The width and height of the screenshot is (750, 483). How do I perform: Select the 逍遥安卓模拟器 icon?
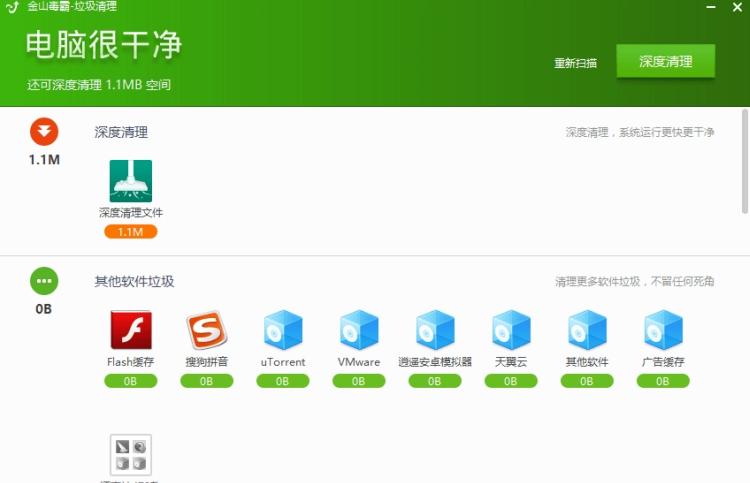point(435,330)
